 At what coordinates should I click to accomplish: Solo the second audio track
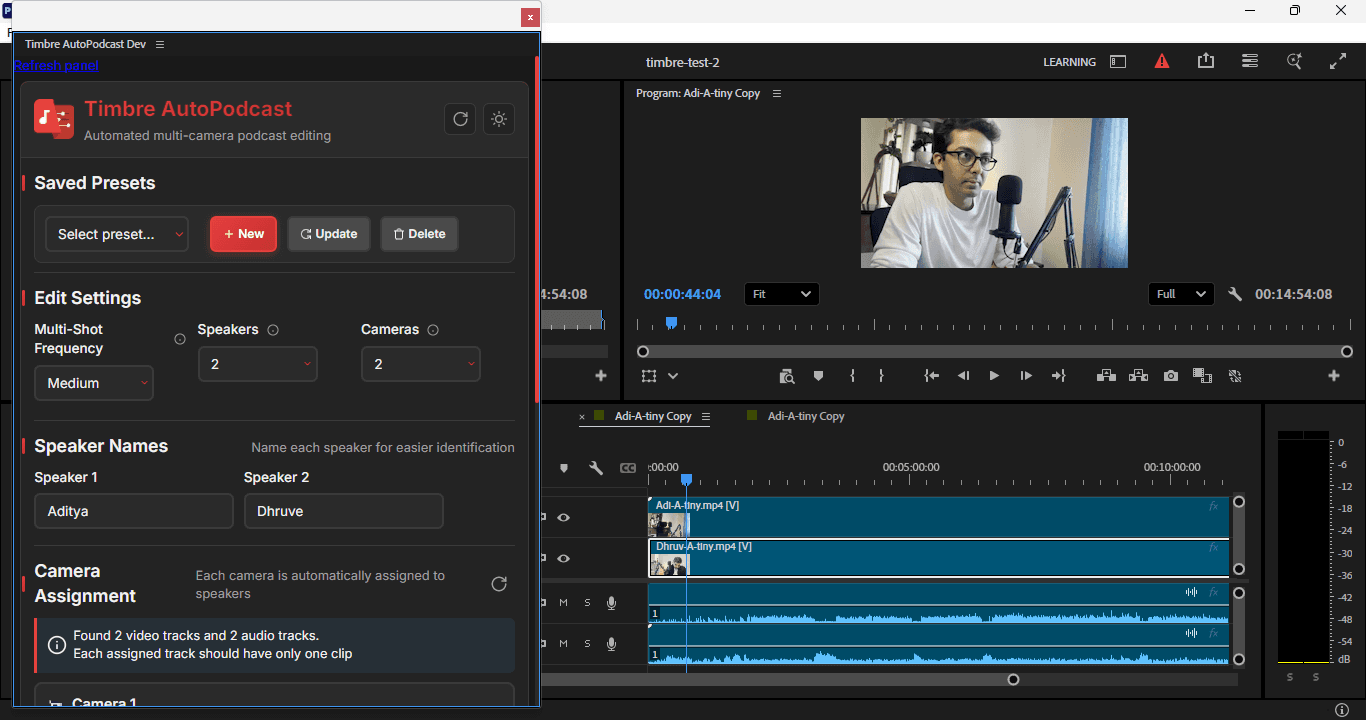587,643
